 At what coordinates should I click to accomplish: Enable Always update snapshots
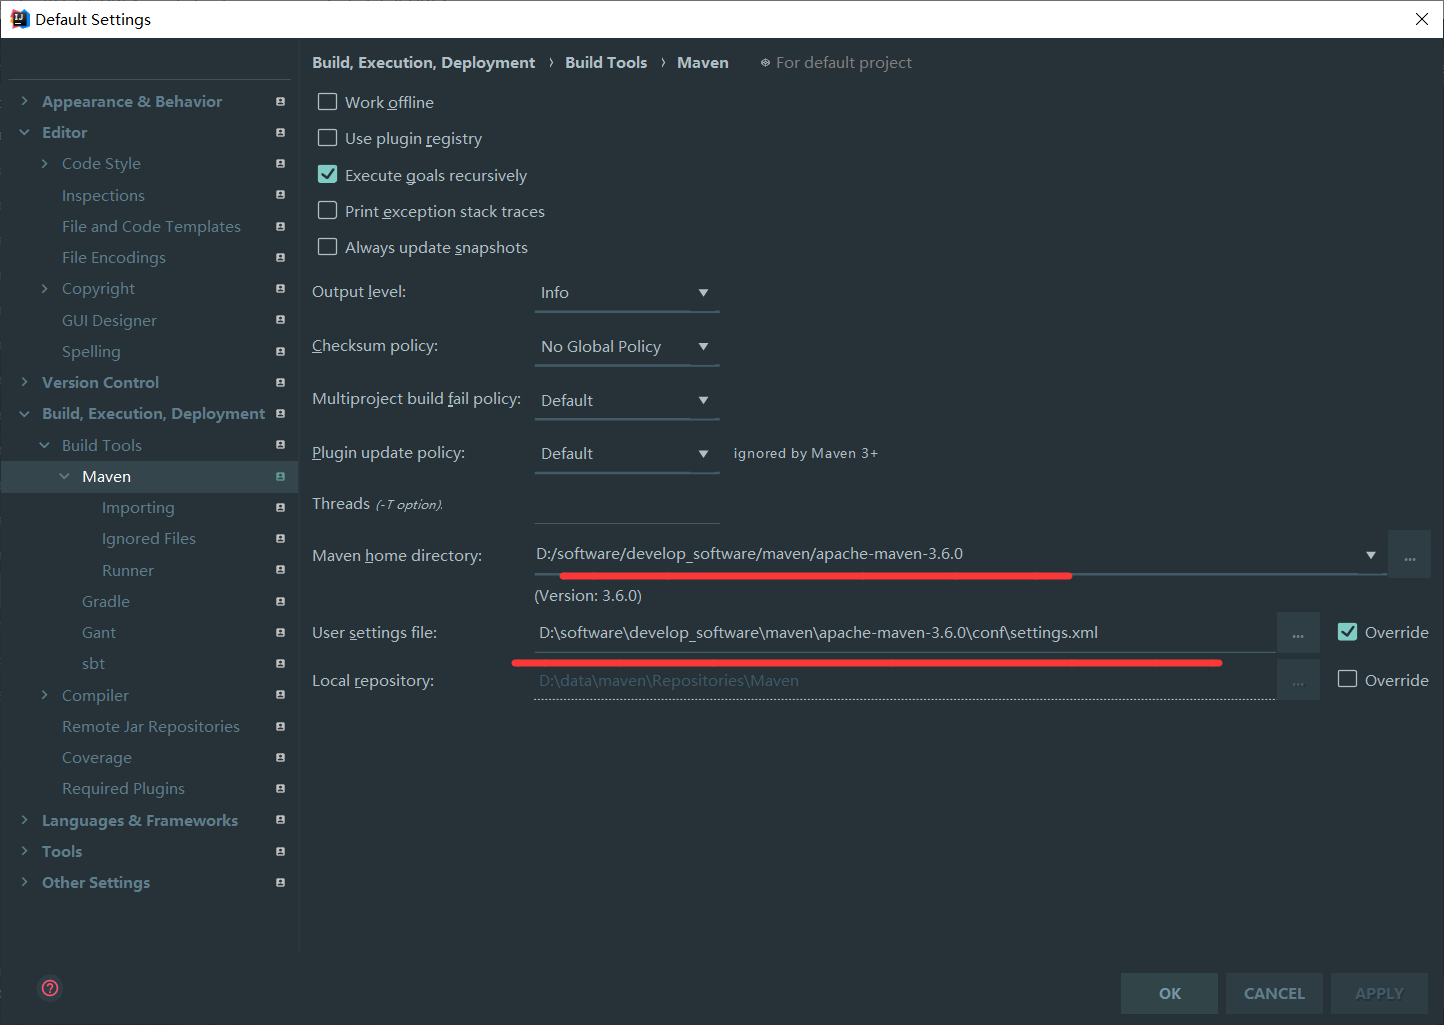click(x=327, y=247)
